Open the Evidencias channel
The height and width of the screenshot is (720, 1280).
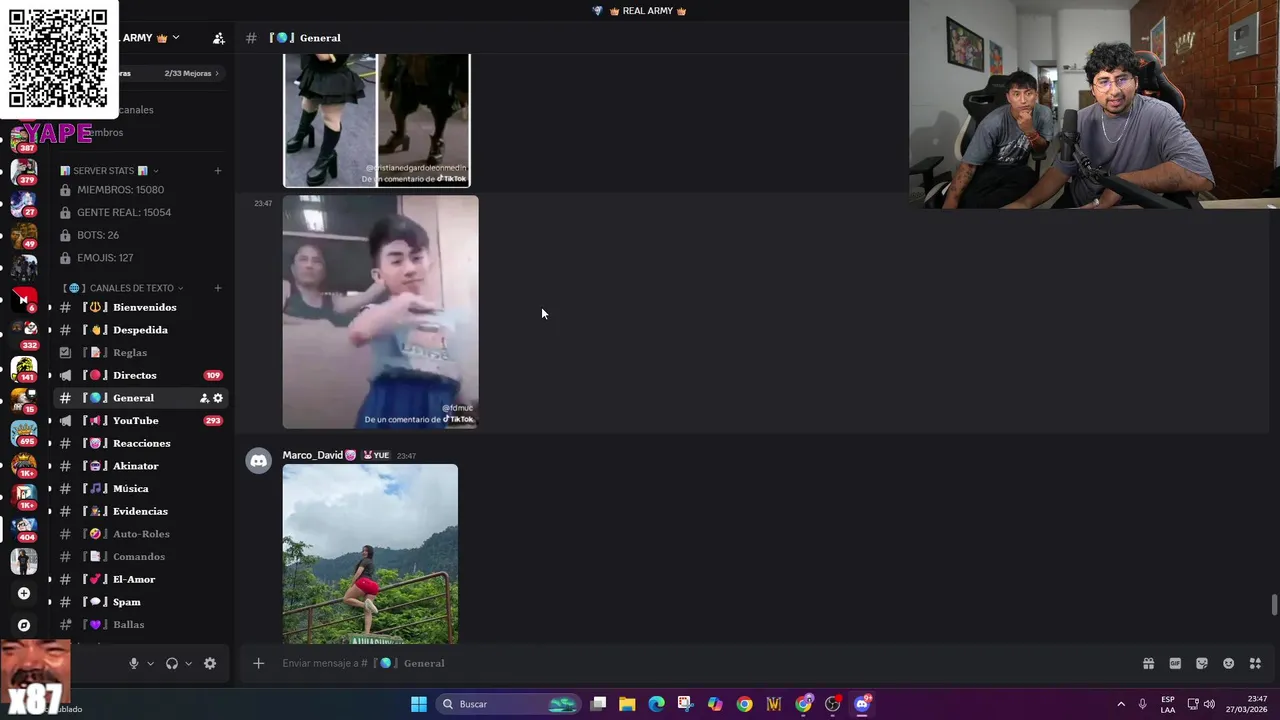pos(140,511)
